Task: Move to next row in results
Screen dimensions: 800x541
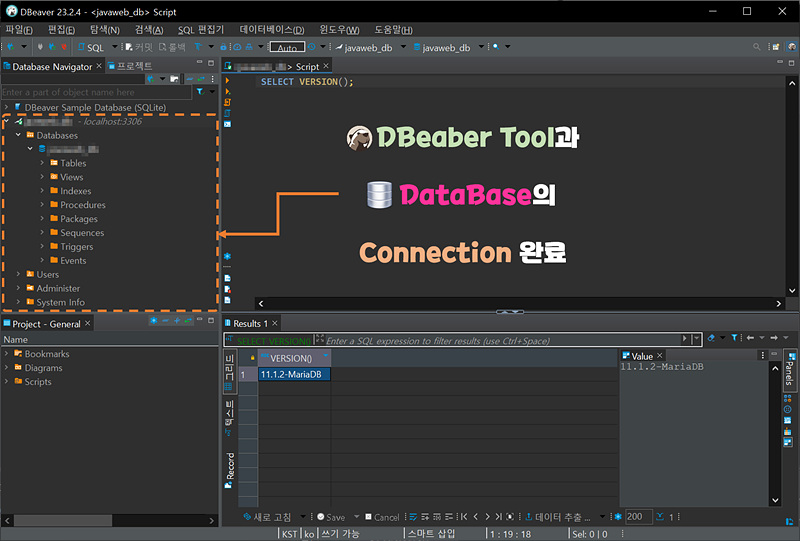Action: click(487, 517)
